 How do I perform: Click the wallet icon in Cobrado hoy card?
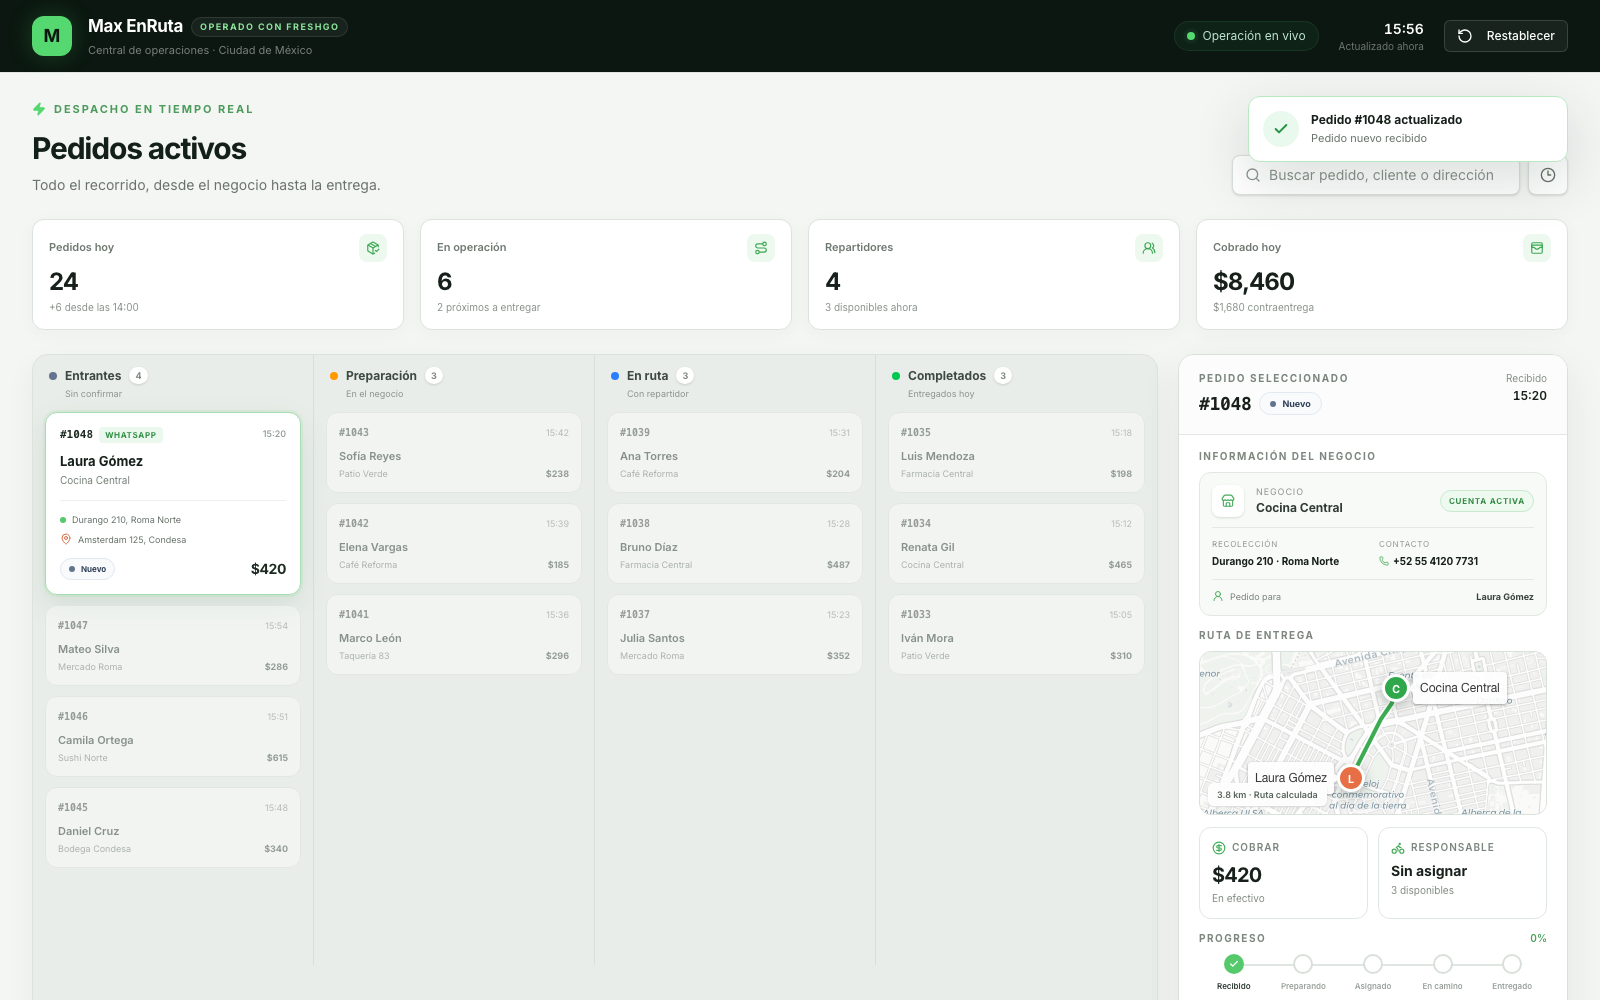coord(1537,248)
